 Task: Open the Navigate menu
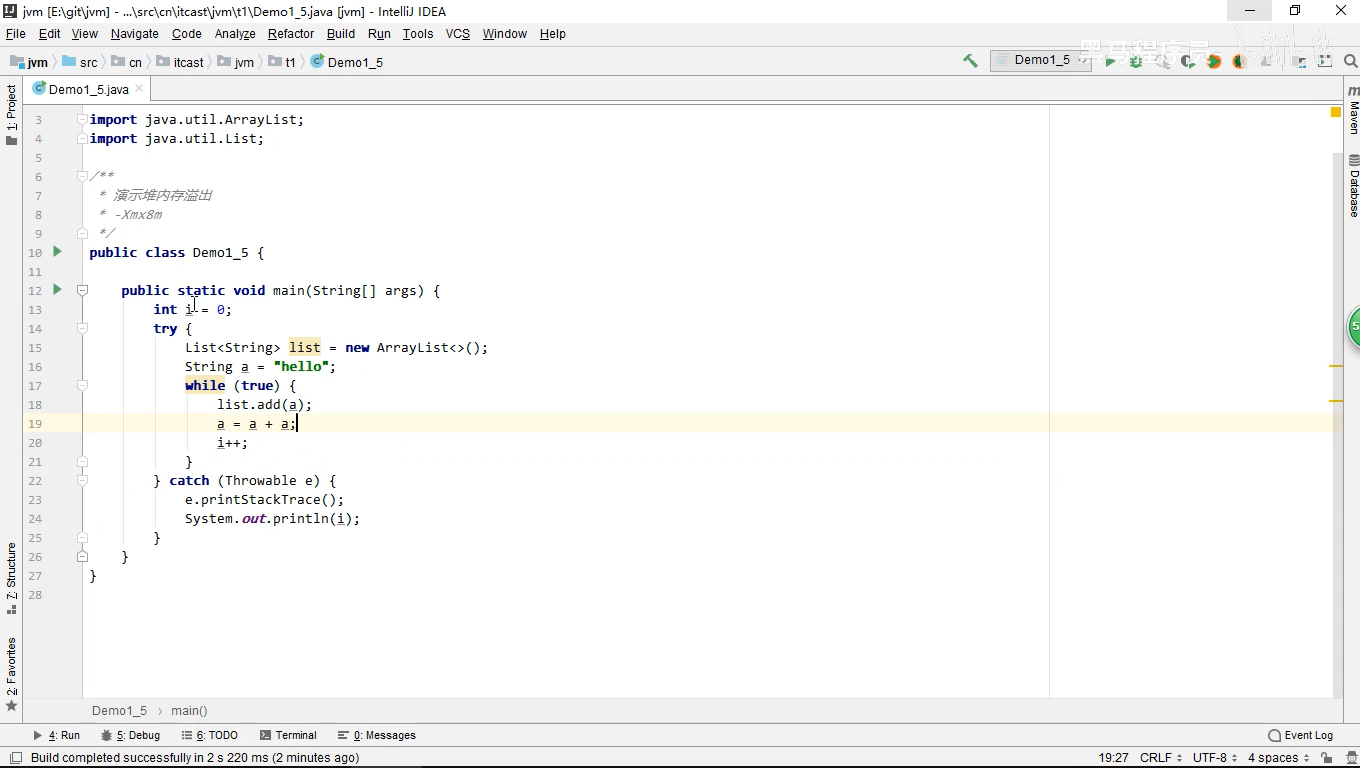pos(135,33)
